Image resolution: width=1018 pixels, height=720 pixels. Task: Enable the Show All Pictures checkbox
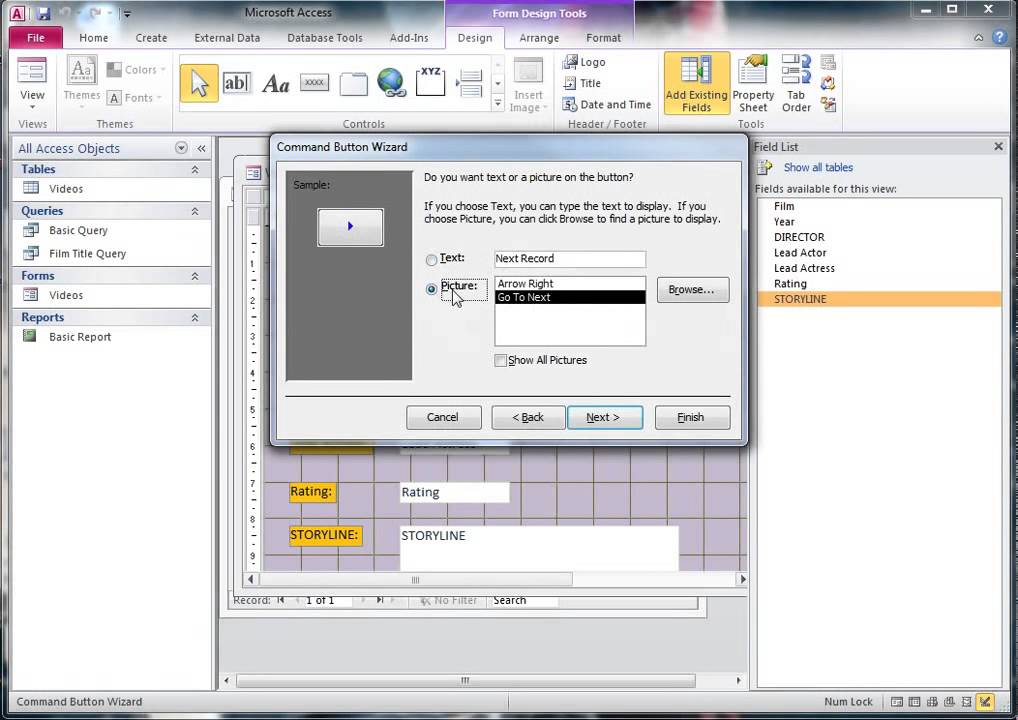[500, 360]
